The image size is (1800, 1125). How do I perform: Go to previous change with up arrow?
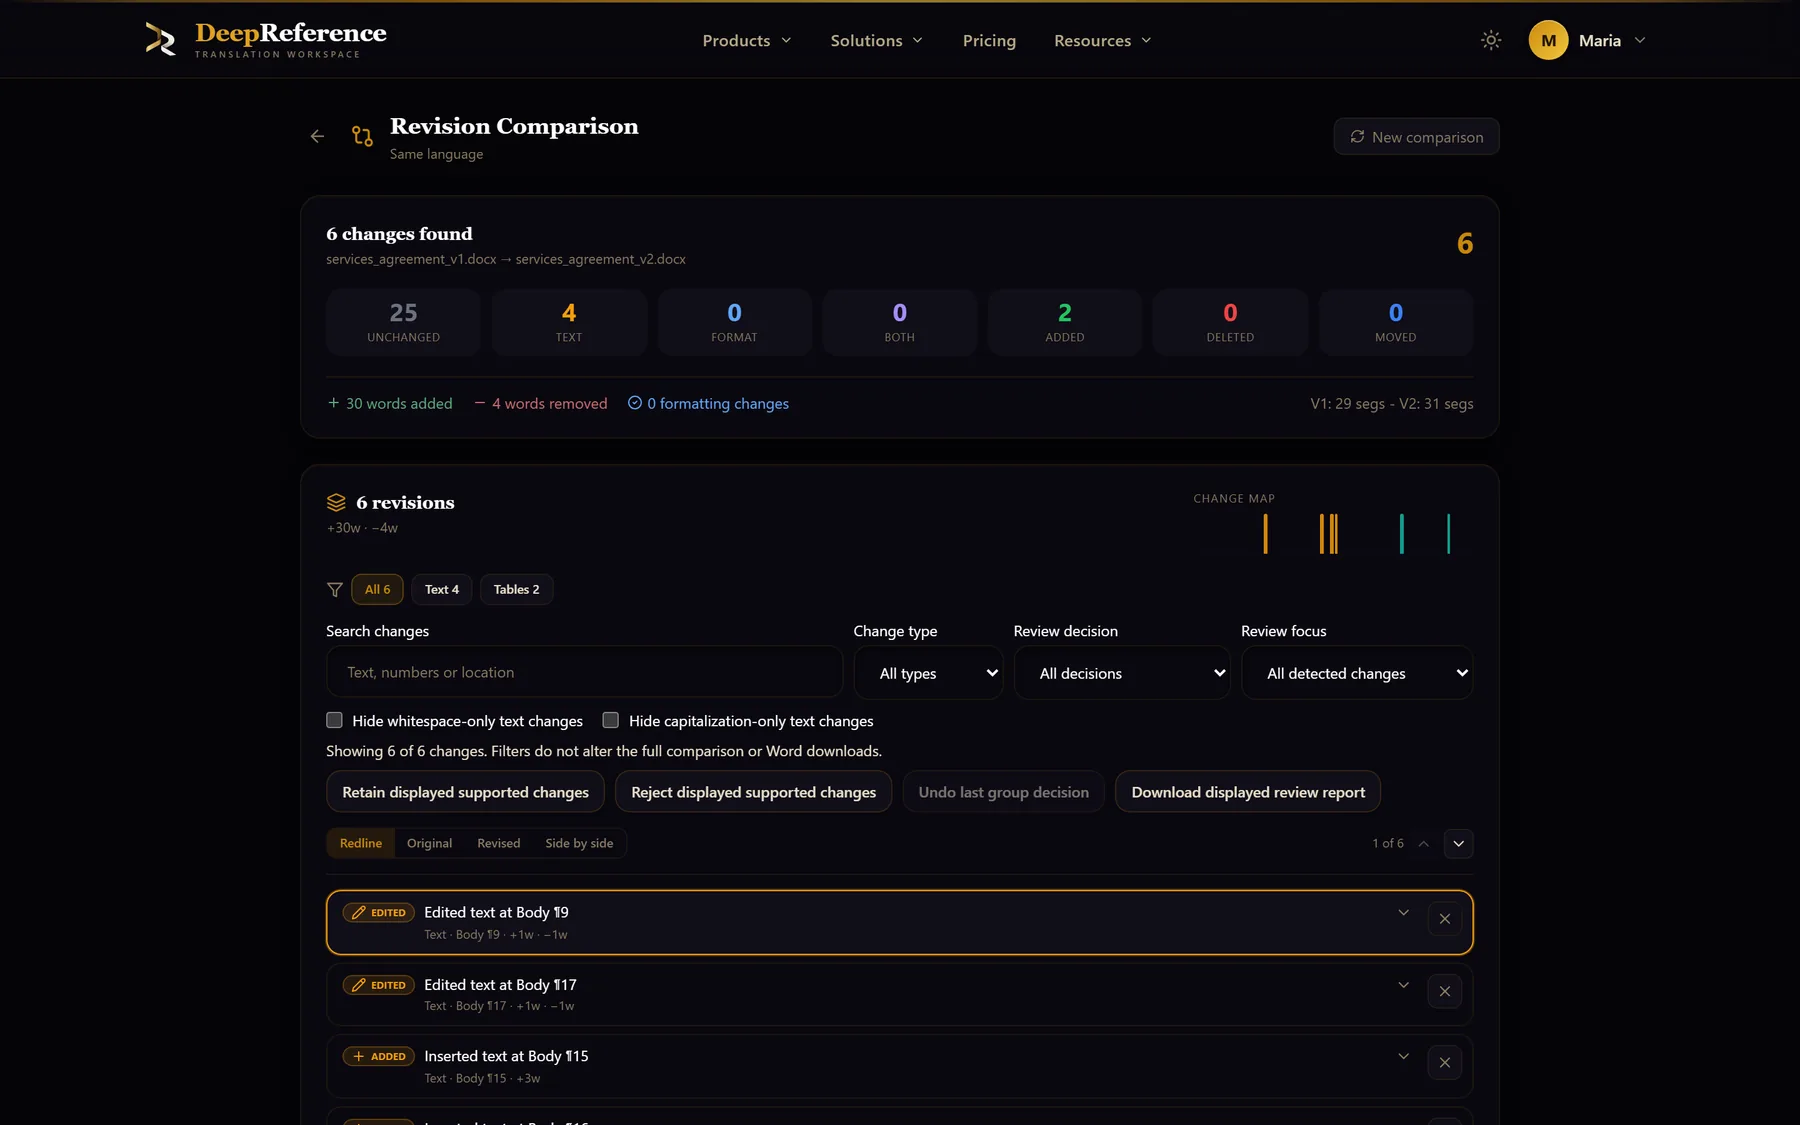[x=1424, y=844]
